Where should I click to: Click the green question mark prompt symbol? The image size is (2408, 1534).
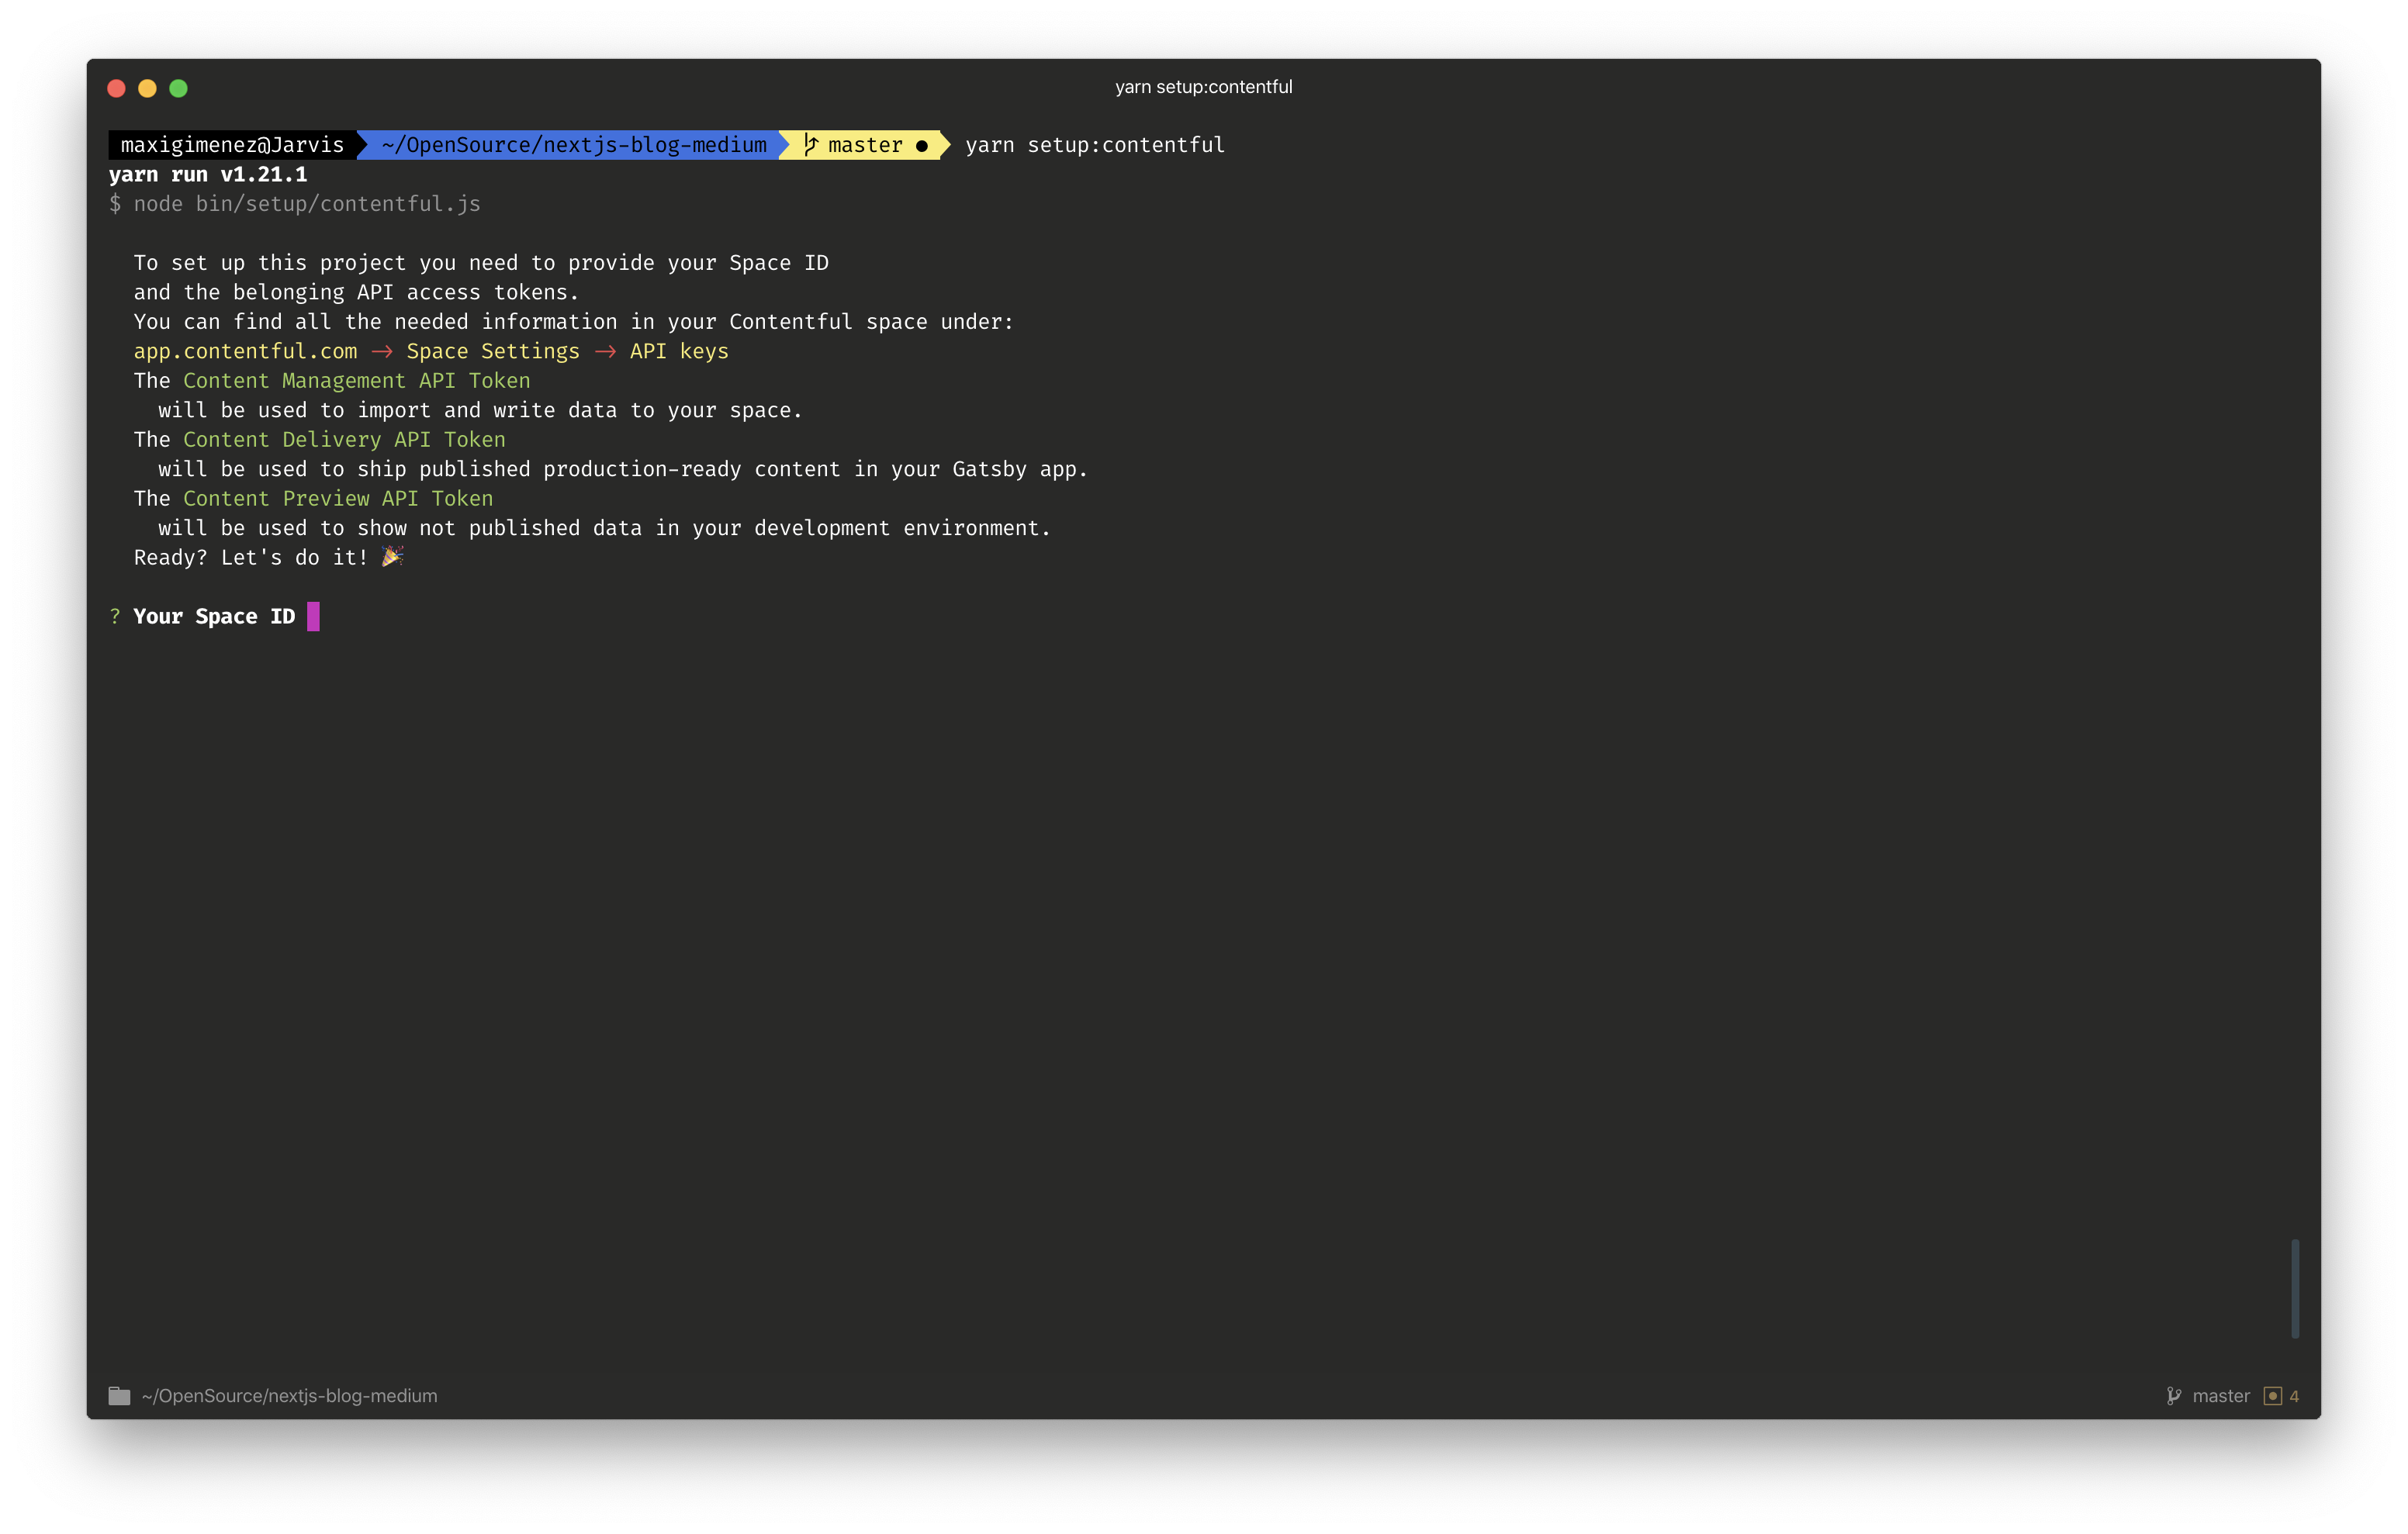click(x=115, y=616)
